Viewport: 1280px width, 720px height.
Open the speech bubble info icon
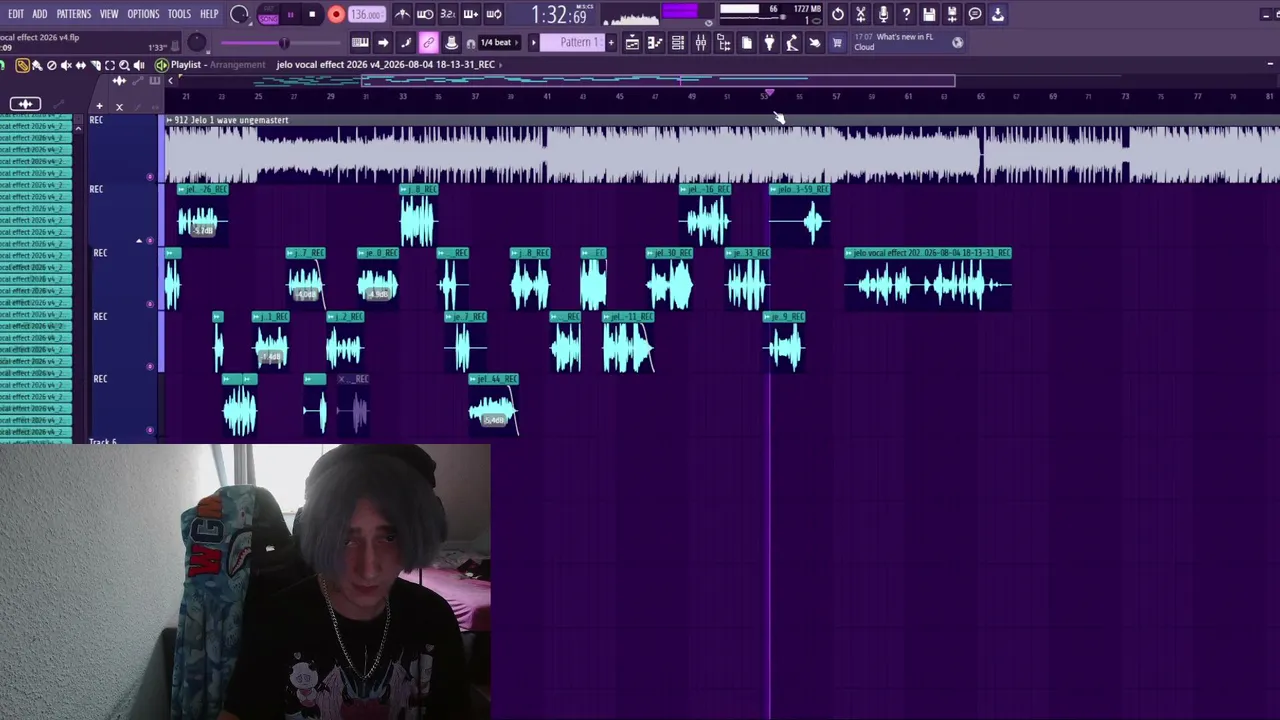click(x=975, y=14)
